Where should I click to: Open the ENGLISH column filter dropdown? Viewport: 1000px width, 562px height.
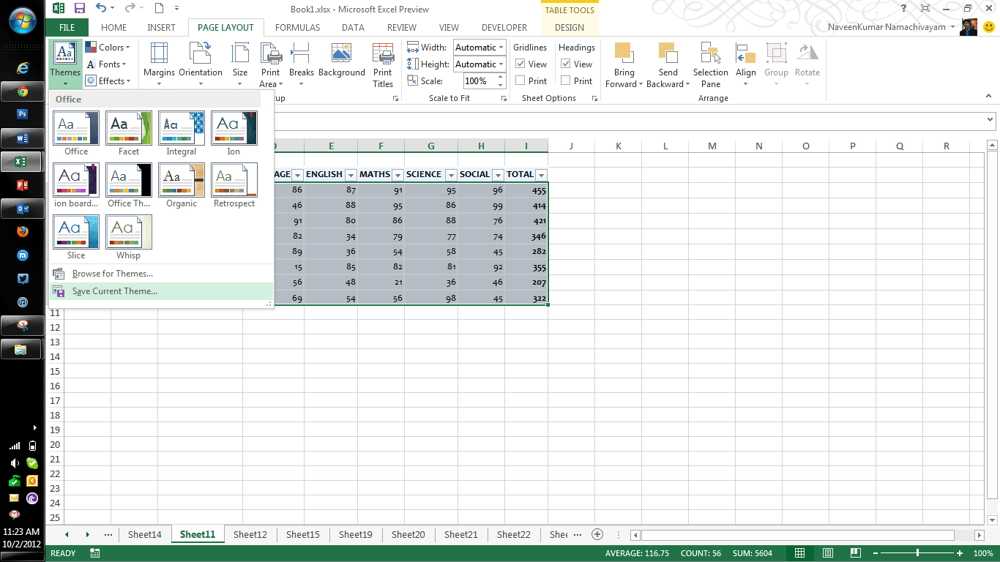click(x=351, y=175)
